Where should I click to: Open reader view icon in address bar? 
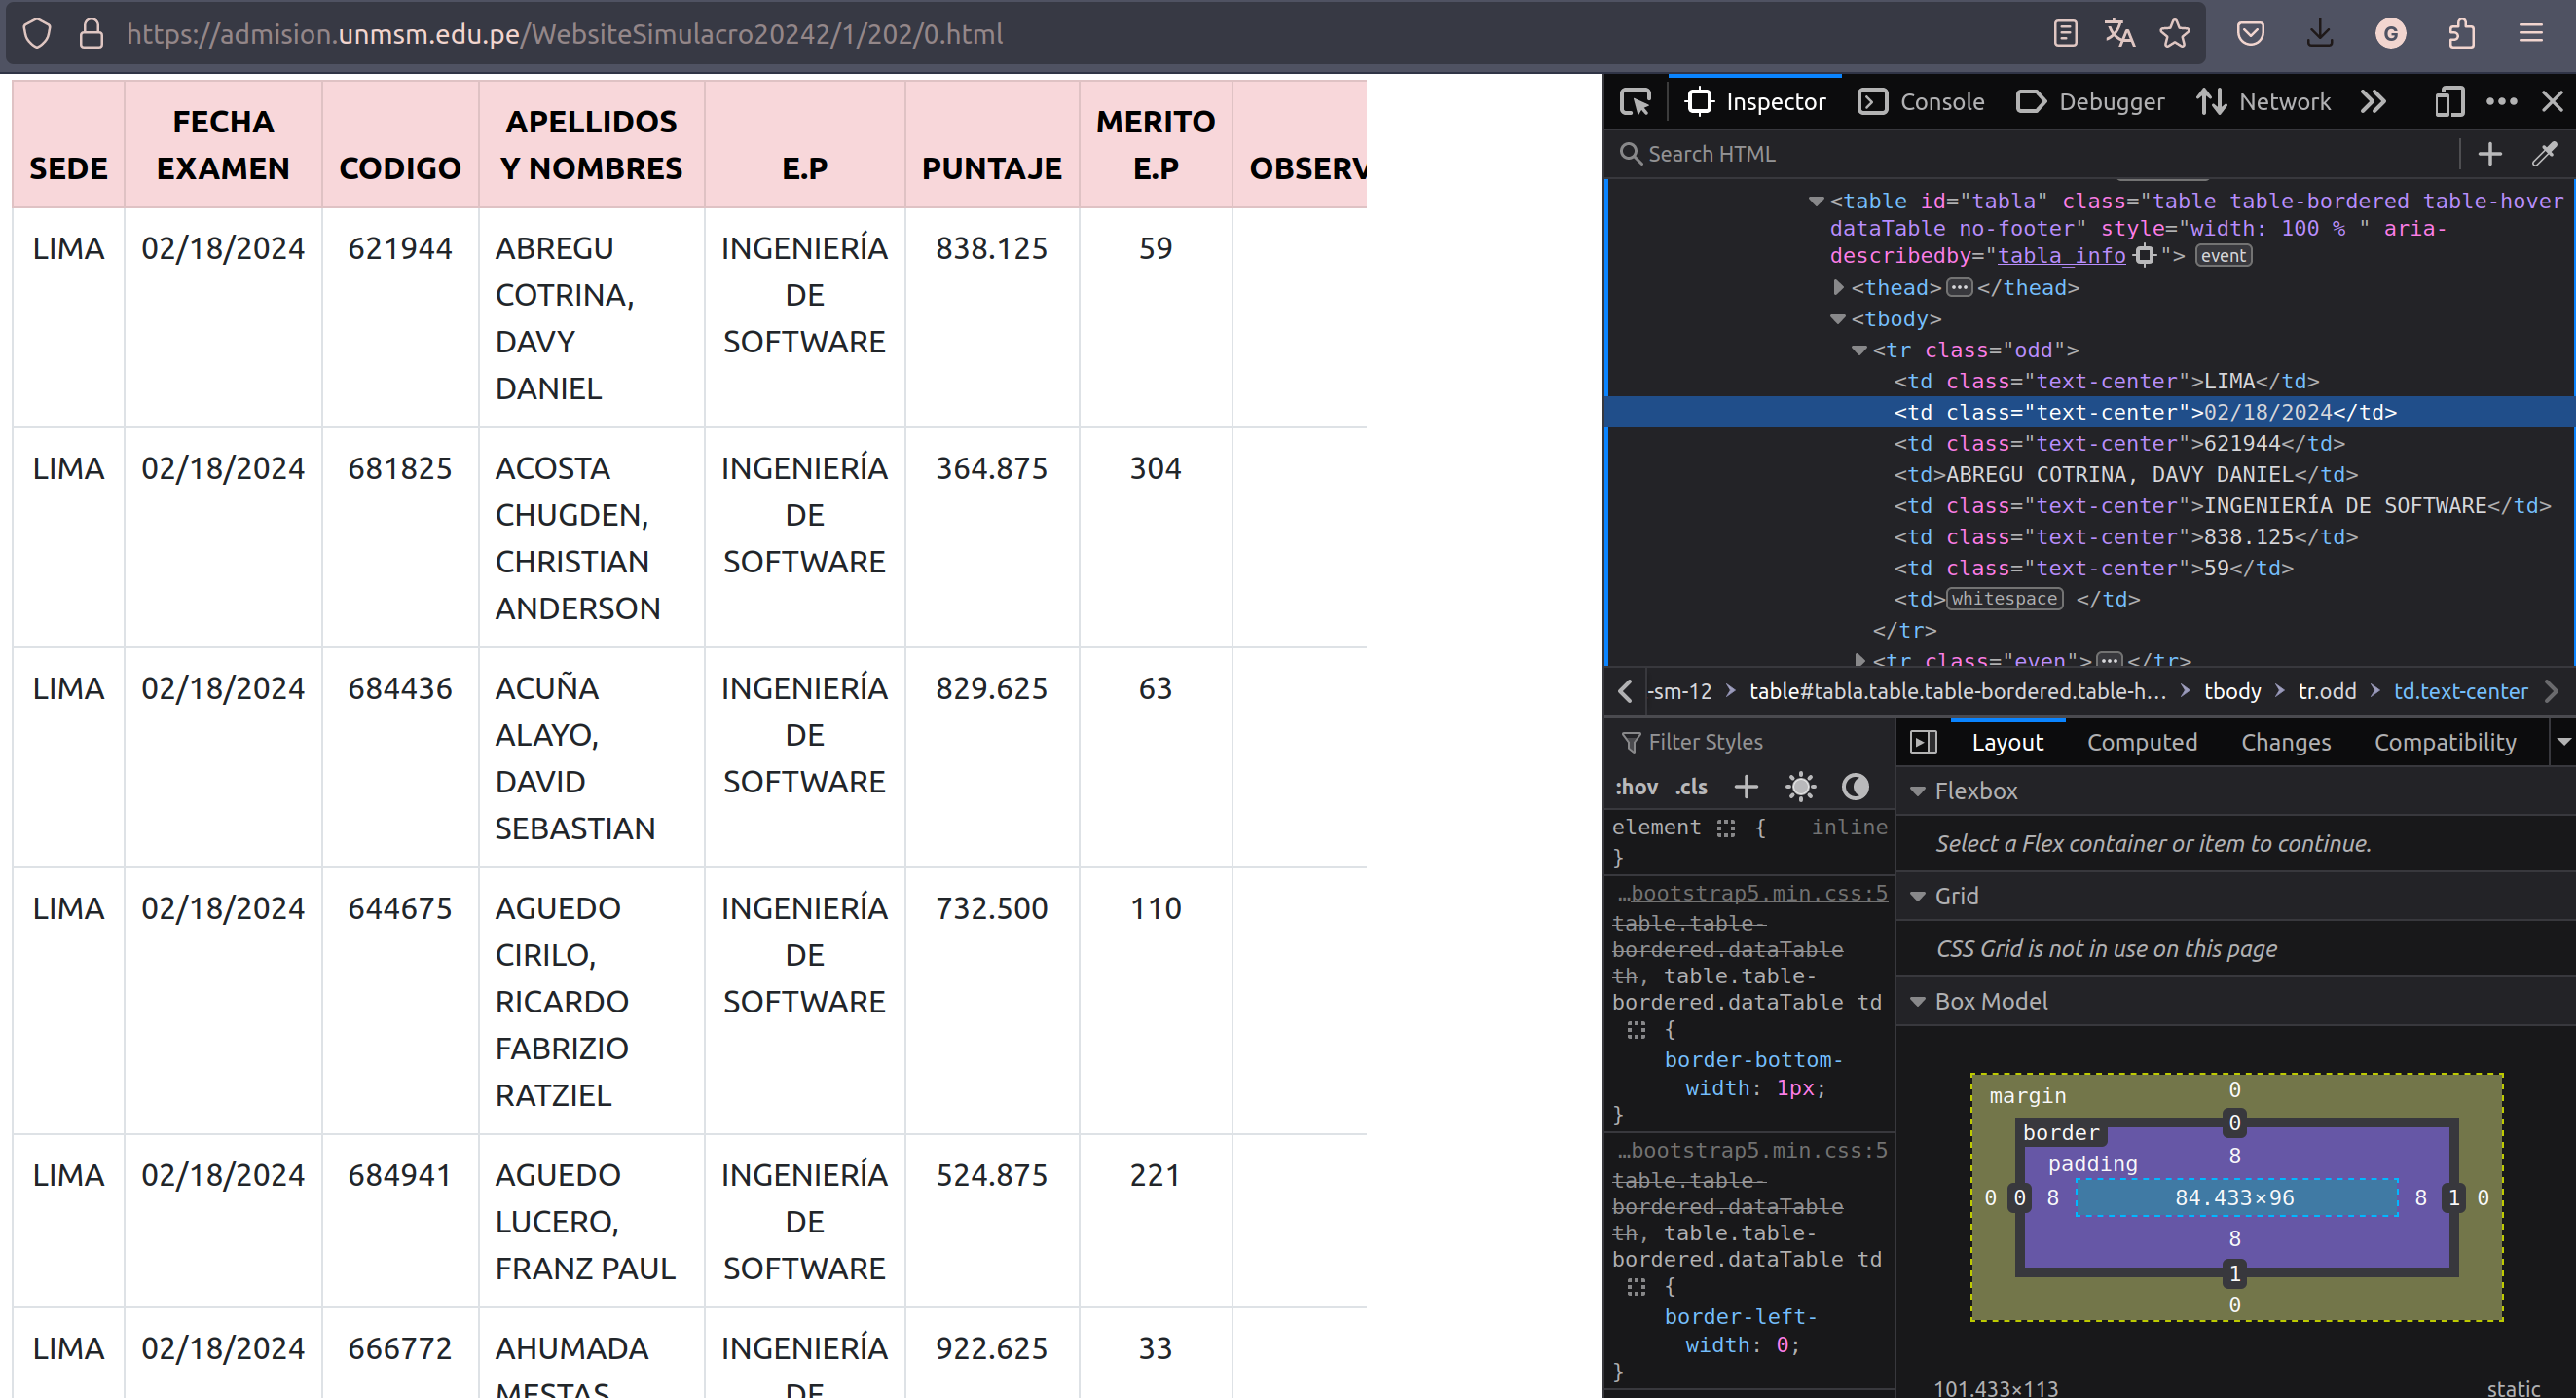pyautogui.click(x=2065, y=34)
